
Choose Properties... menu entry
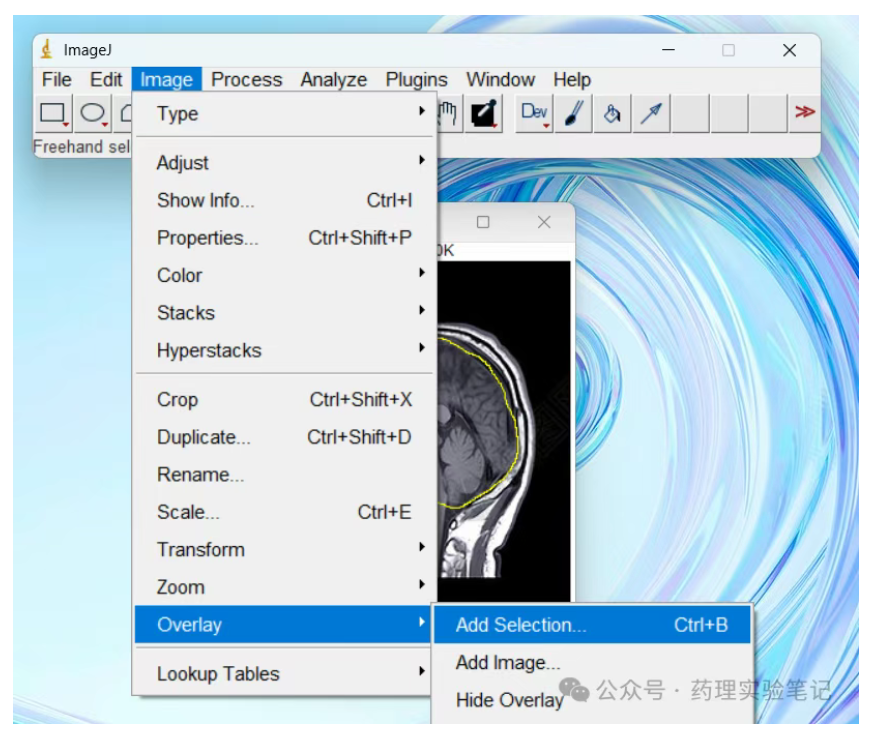point(284,238)
